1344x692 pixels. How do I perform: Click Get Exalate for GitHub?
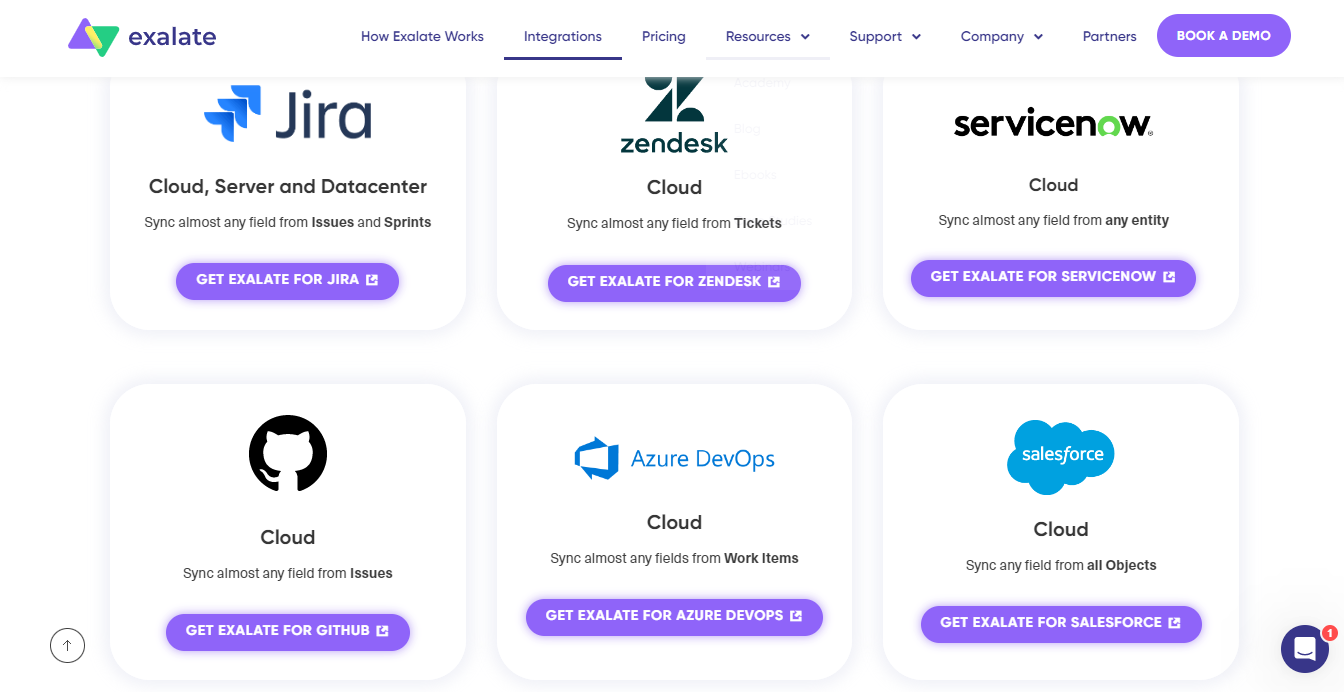pos(288,631)
